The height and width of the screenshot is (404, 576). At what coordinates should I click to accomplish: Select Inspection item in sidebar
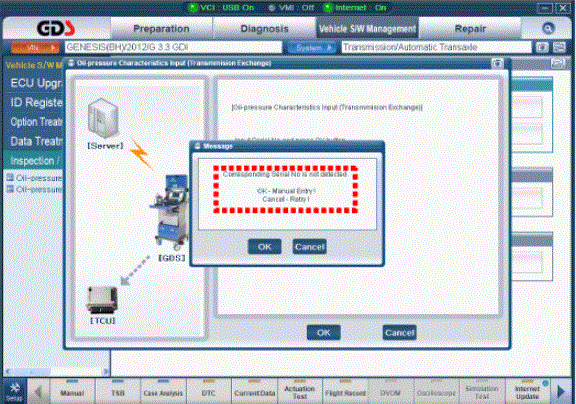click(33, 161)
